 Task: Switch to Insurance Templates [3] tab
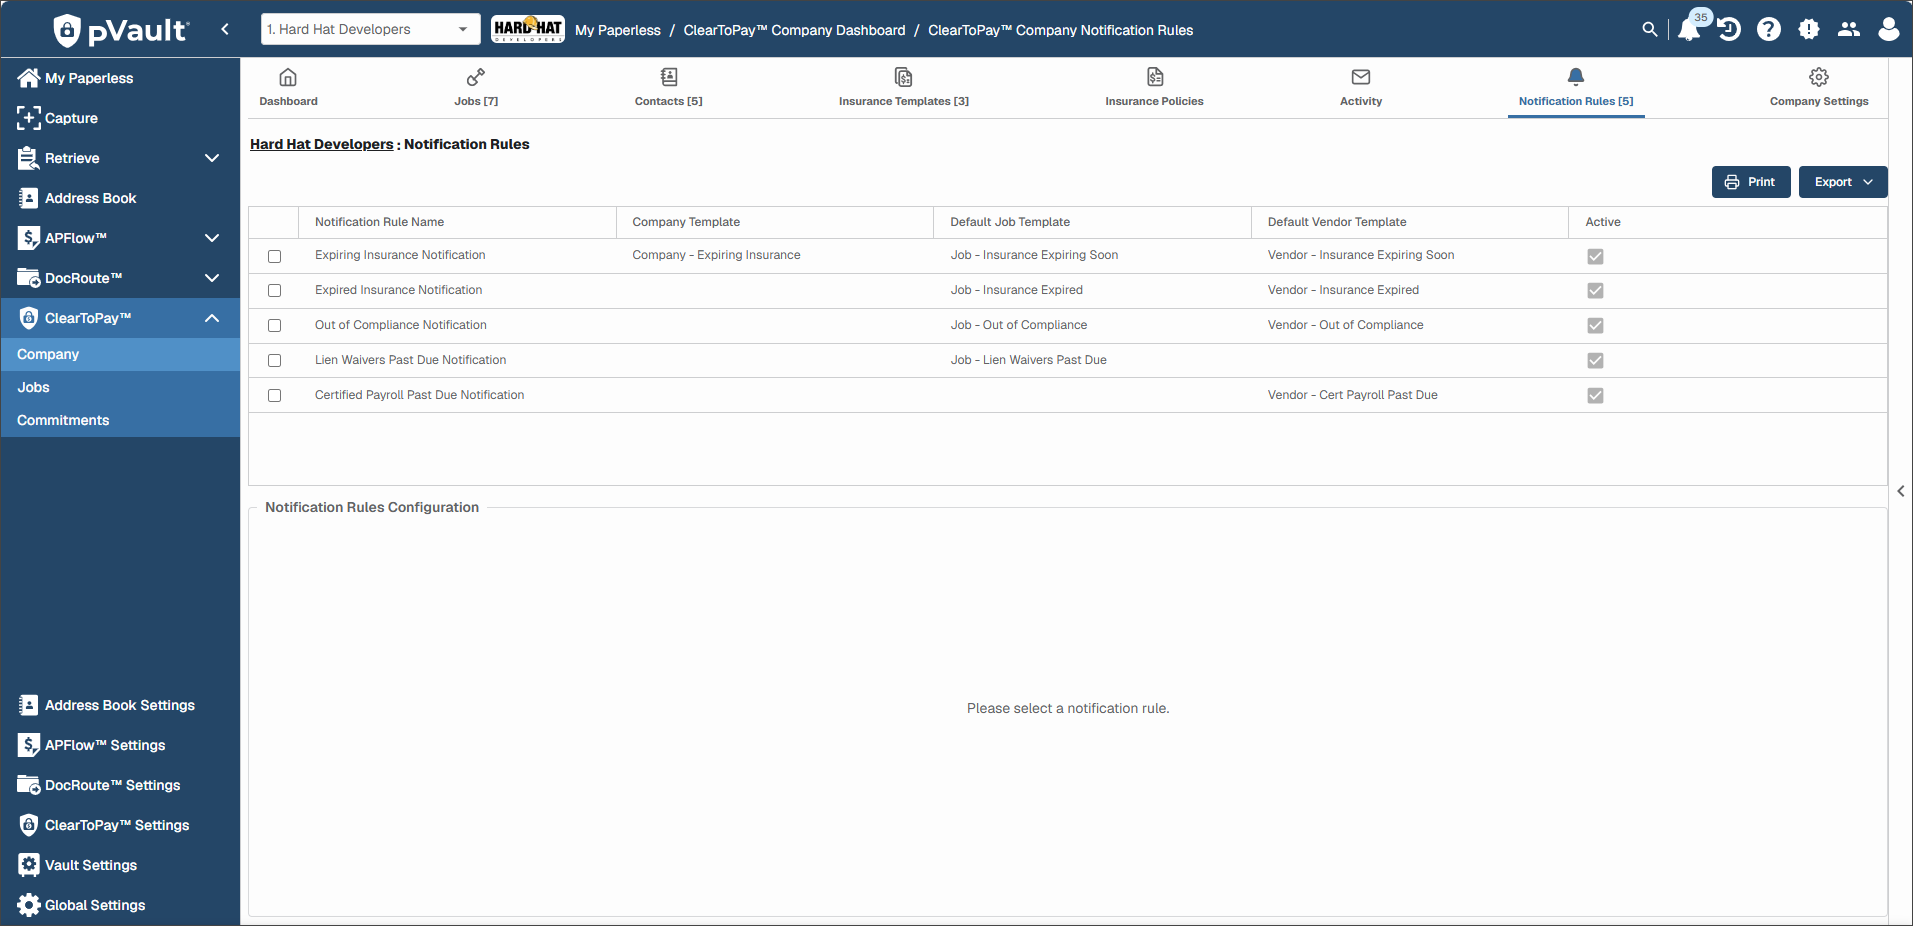coord(903,88)
